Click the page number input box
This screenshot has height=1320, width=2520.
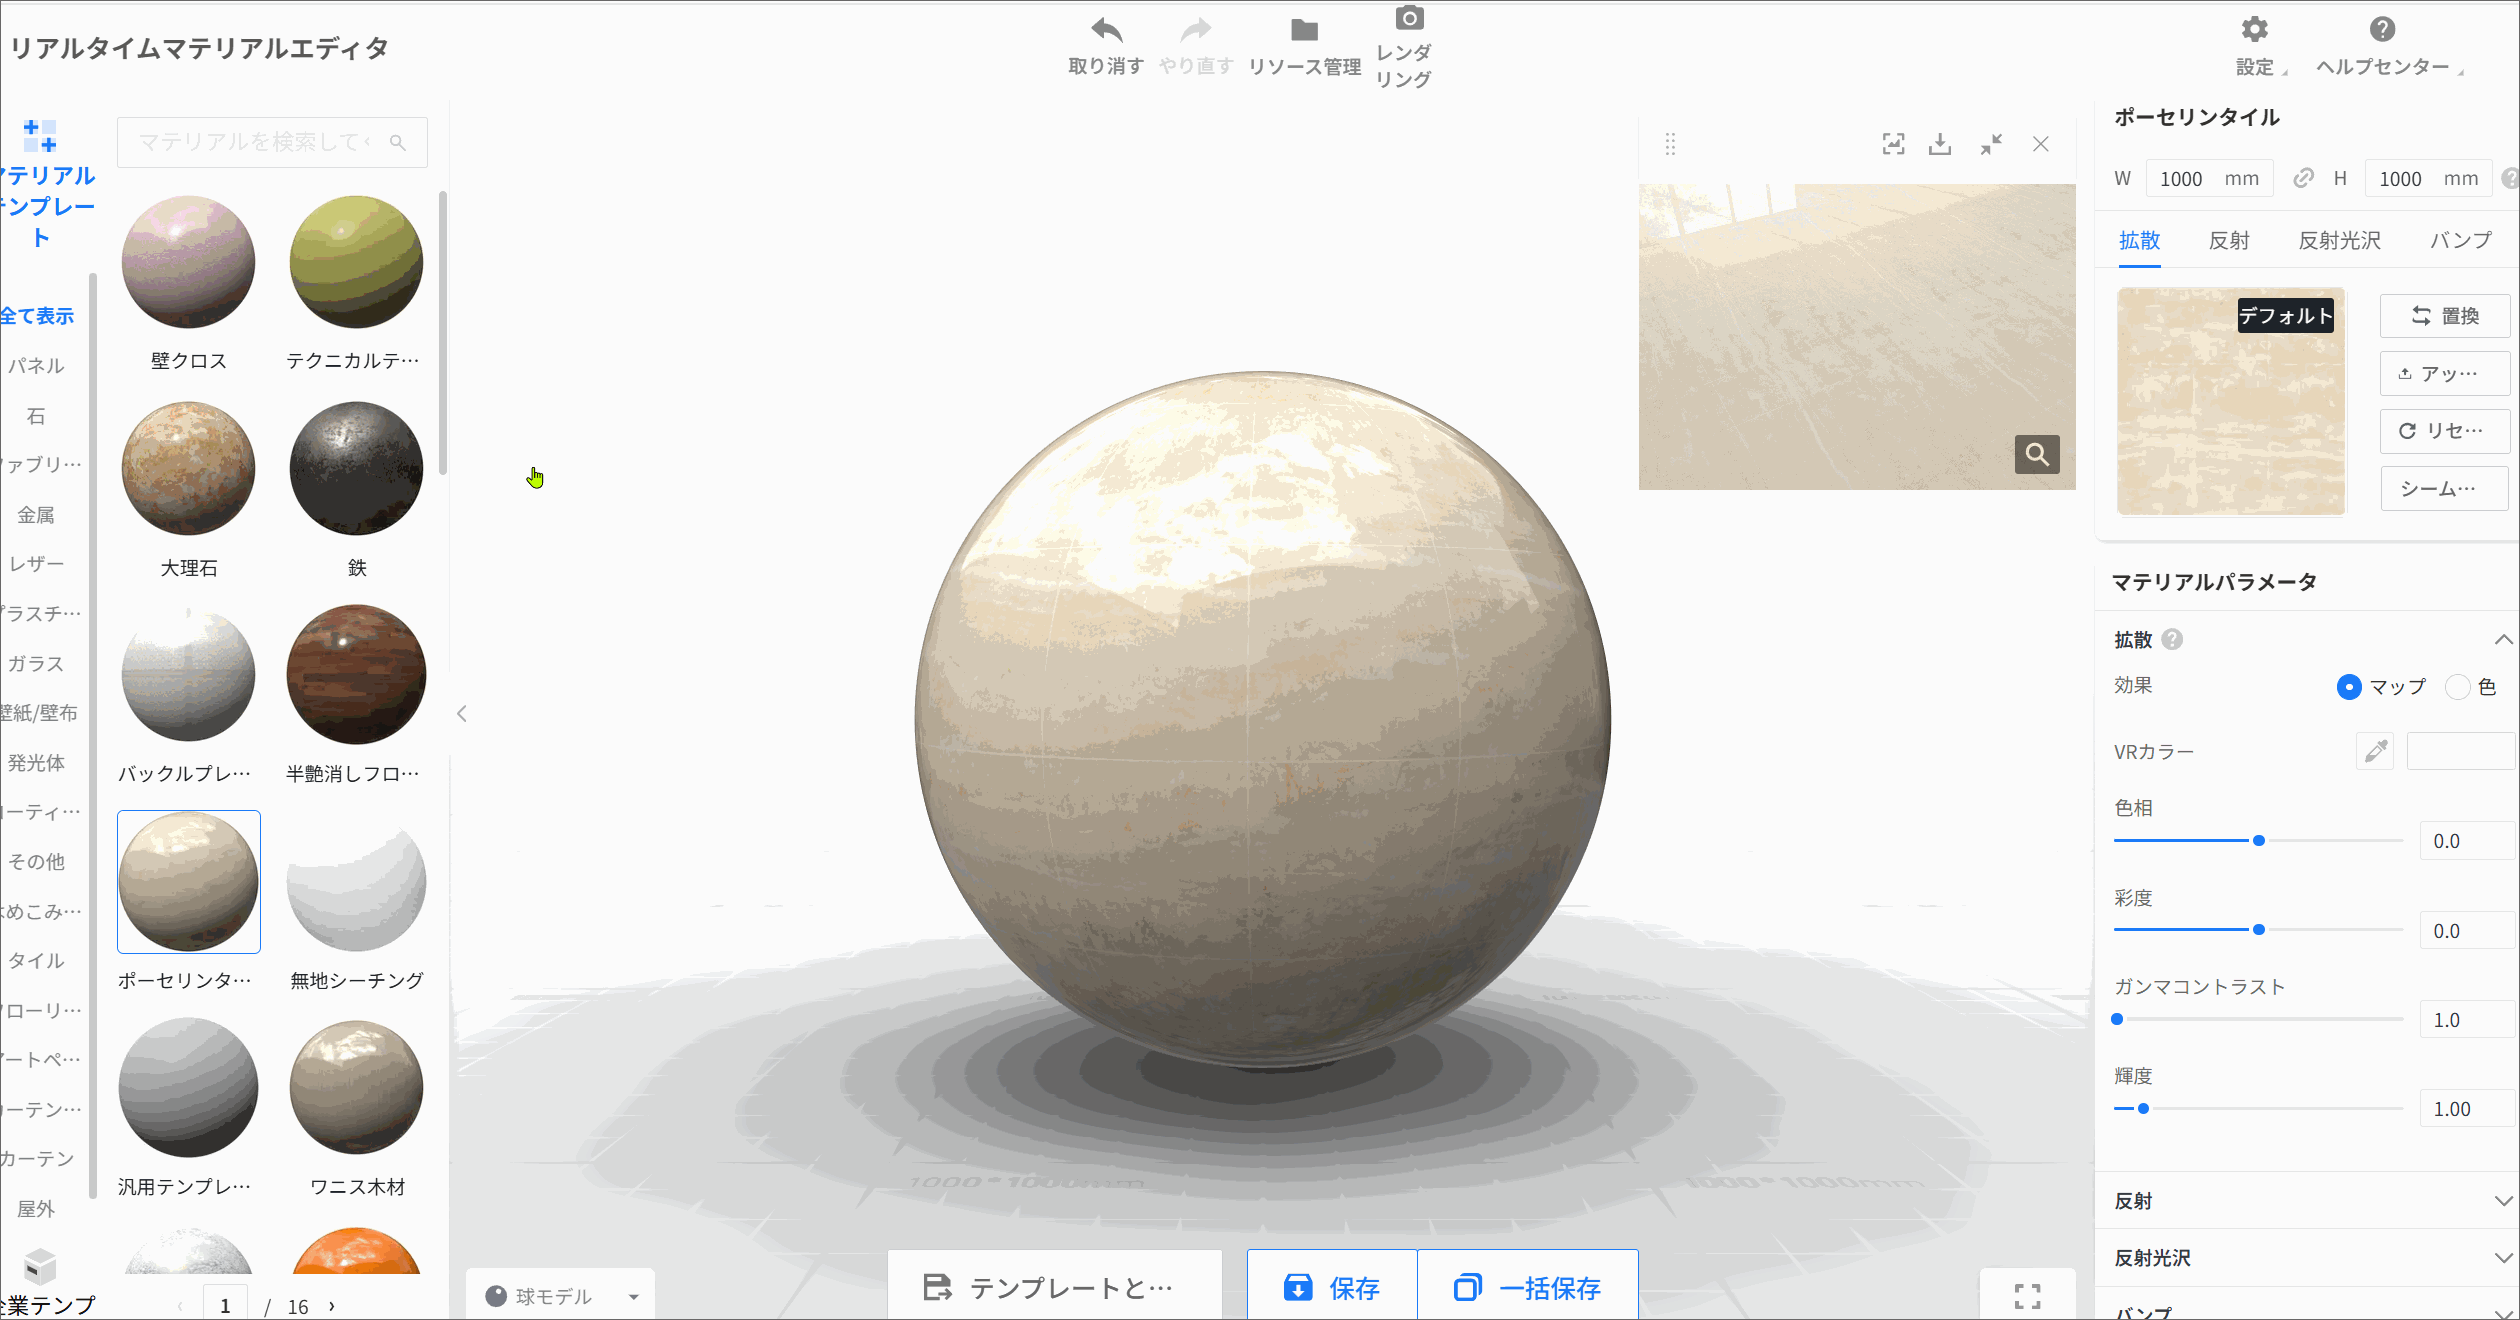click(225, 1305)
